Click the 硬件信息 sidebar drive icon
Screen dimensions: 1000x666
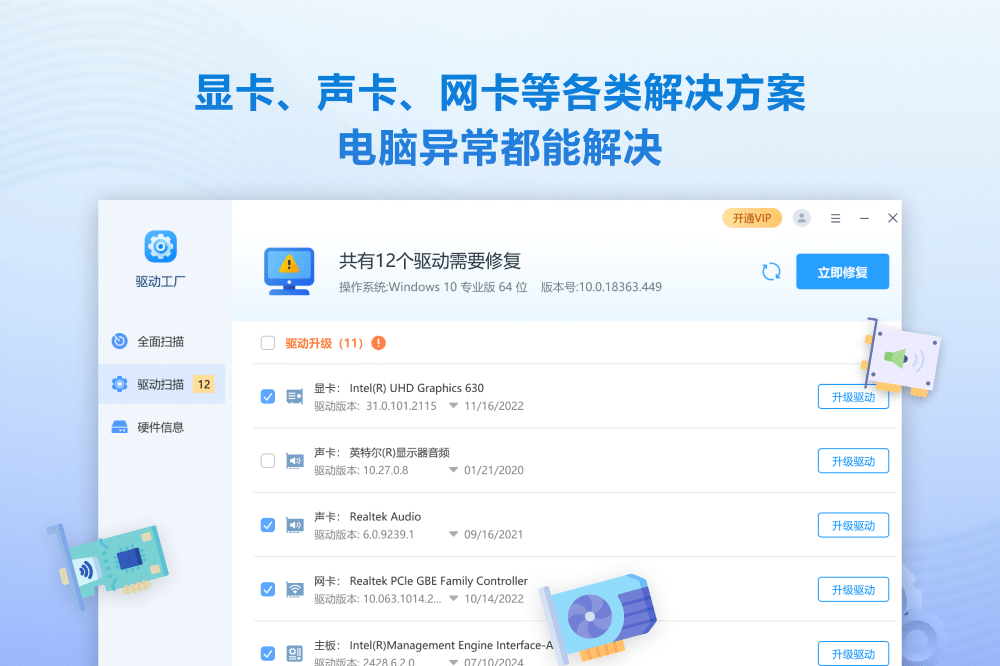point(119,427)
